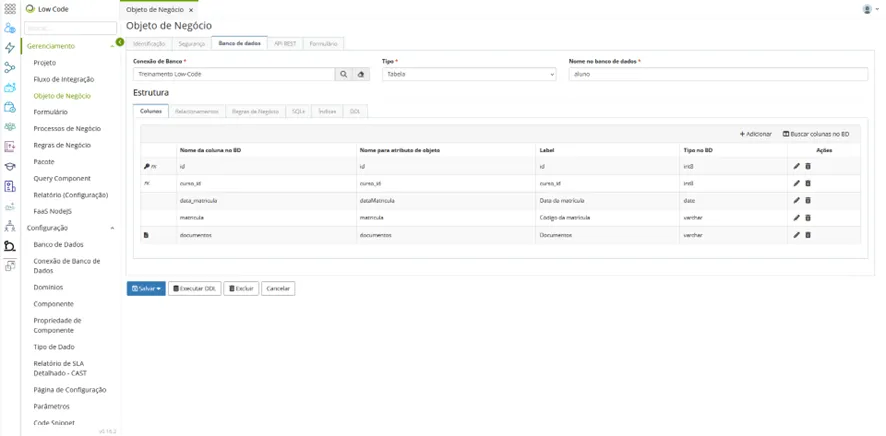Screen dimensions: 886x436
Task: Click the sidebar search input
Action: point(71,28)
